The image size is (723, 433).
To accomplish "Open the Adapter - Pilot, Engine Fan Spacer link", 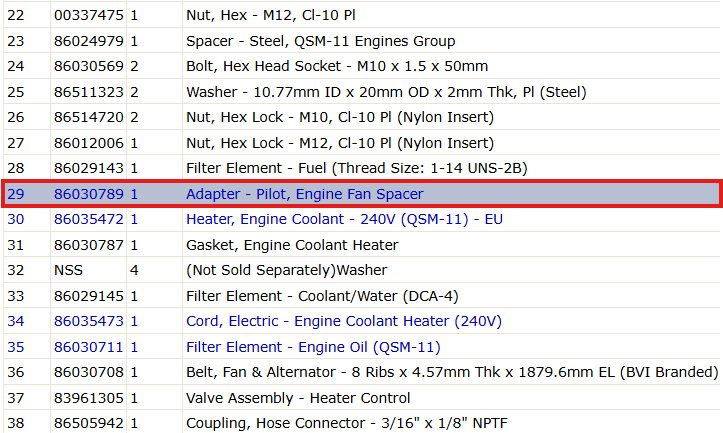I will tap(304, 194).
